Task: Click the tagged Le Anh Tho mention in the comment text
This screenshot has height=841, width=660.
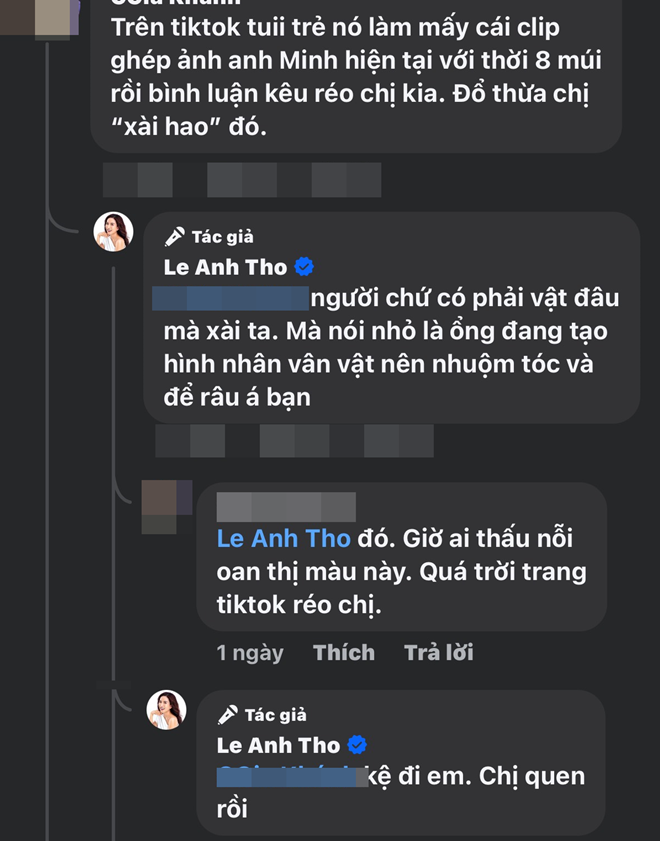Action: pyautogui.click(x=283, y=538)
